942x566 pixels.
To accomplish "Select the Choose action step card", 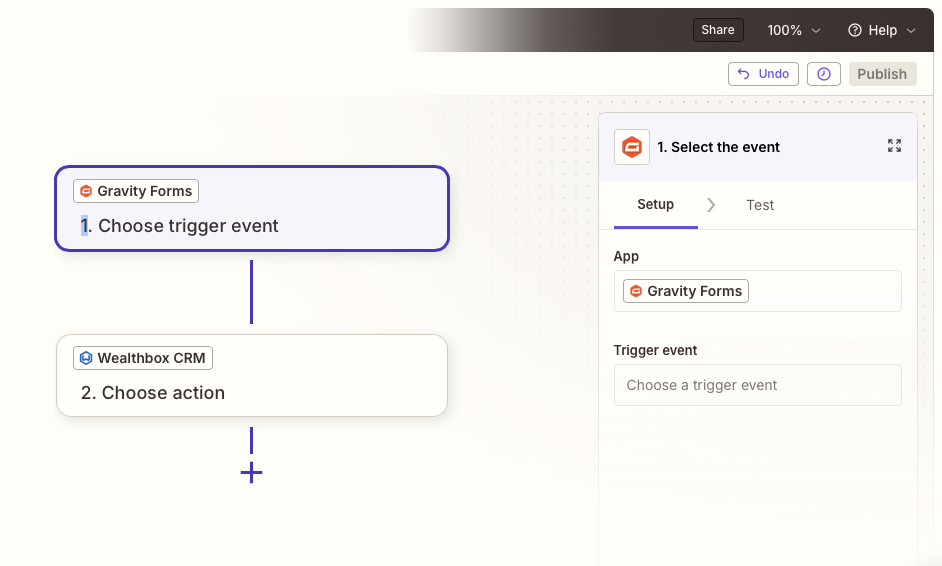I will (252, 376).
